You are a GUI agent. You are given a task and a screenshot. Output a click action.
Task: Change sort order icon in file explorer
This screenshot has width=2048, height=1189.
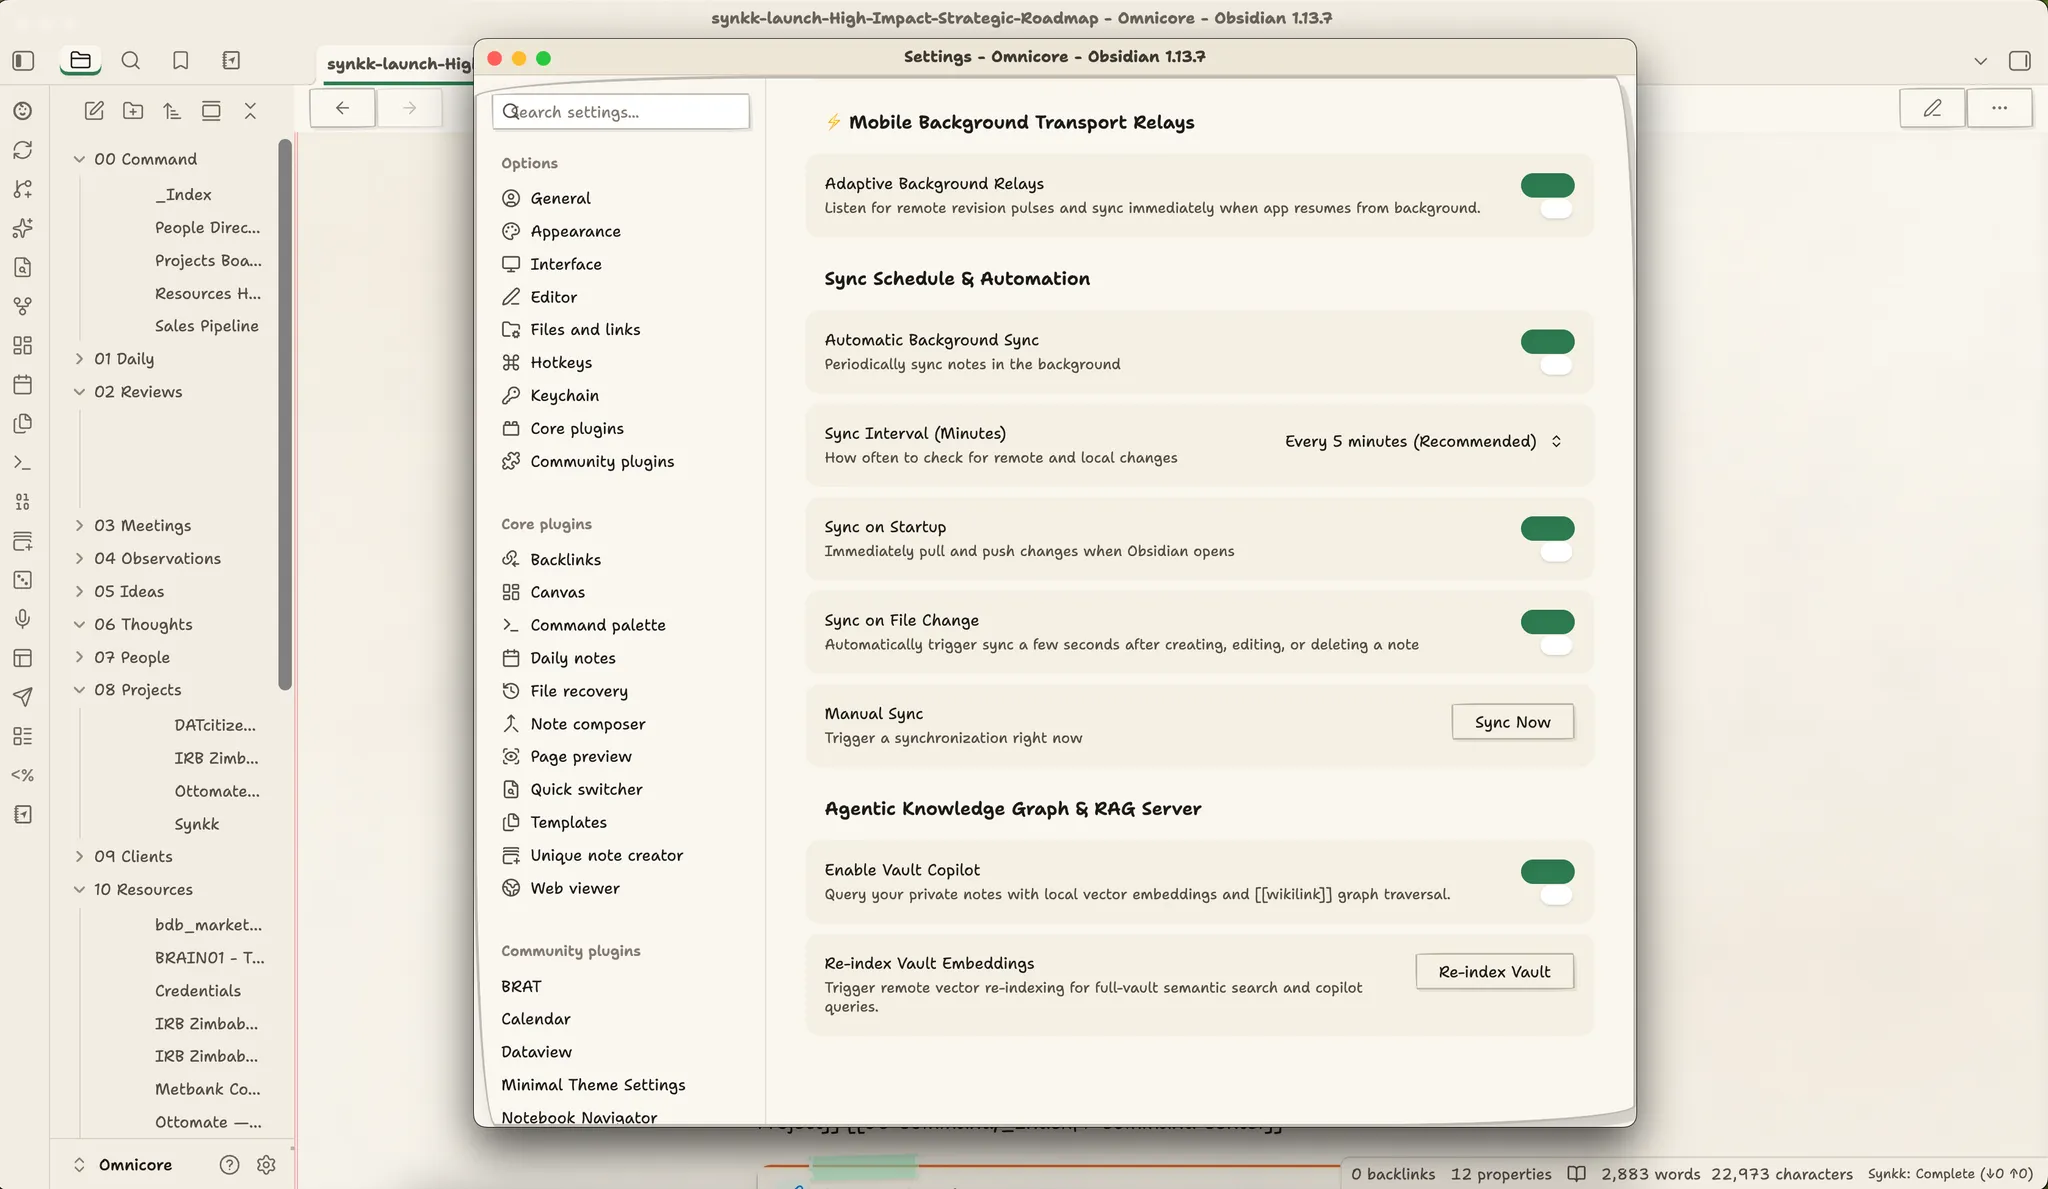[x=172, y=111]
